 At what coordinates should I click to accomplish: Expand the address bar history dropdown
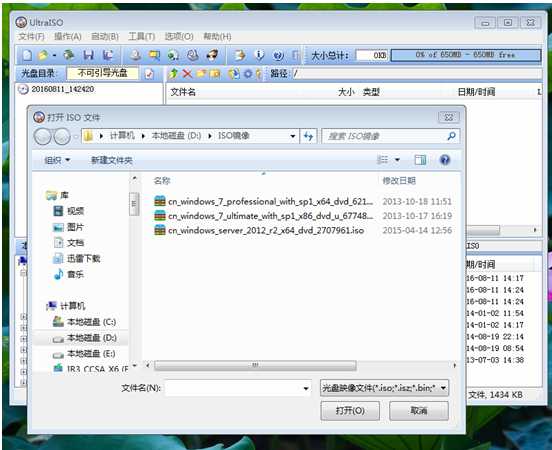(293, 136)
